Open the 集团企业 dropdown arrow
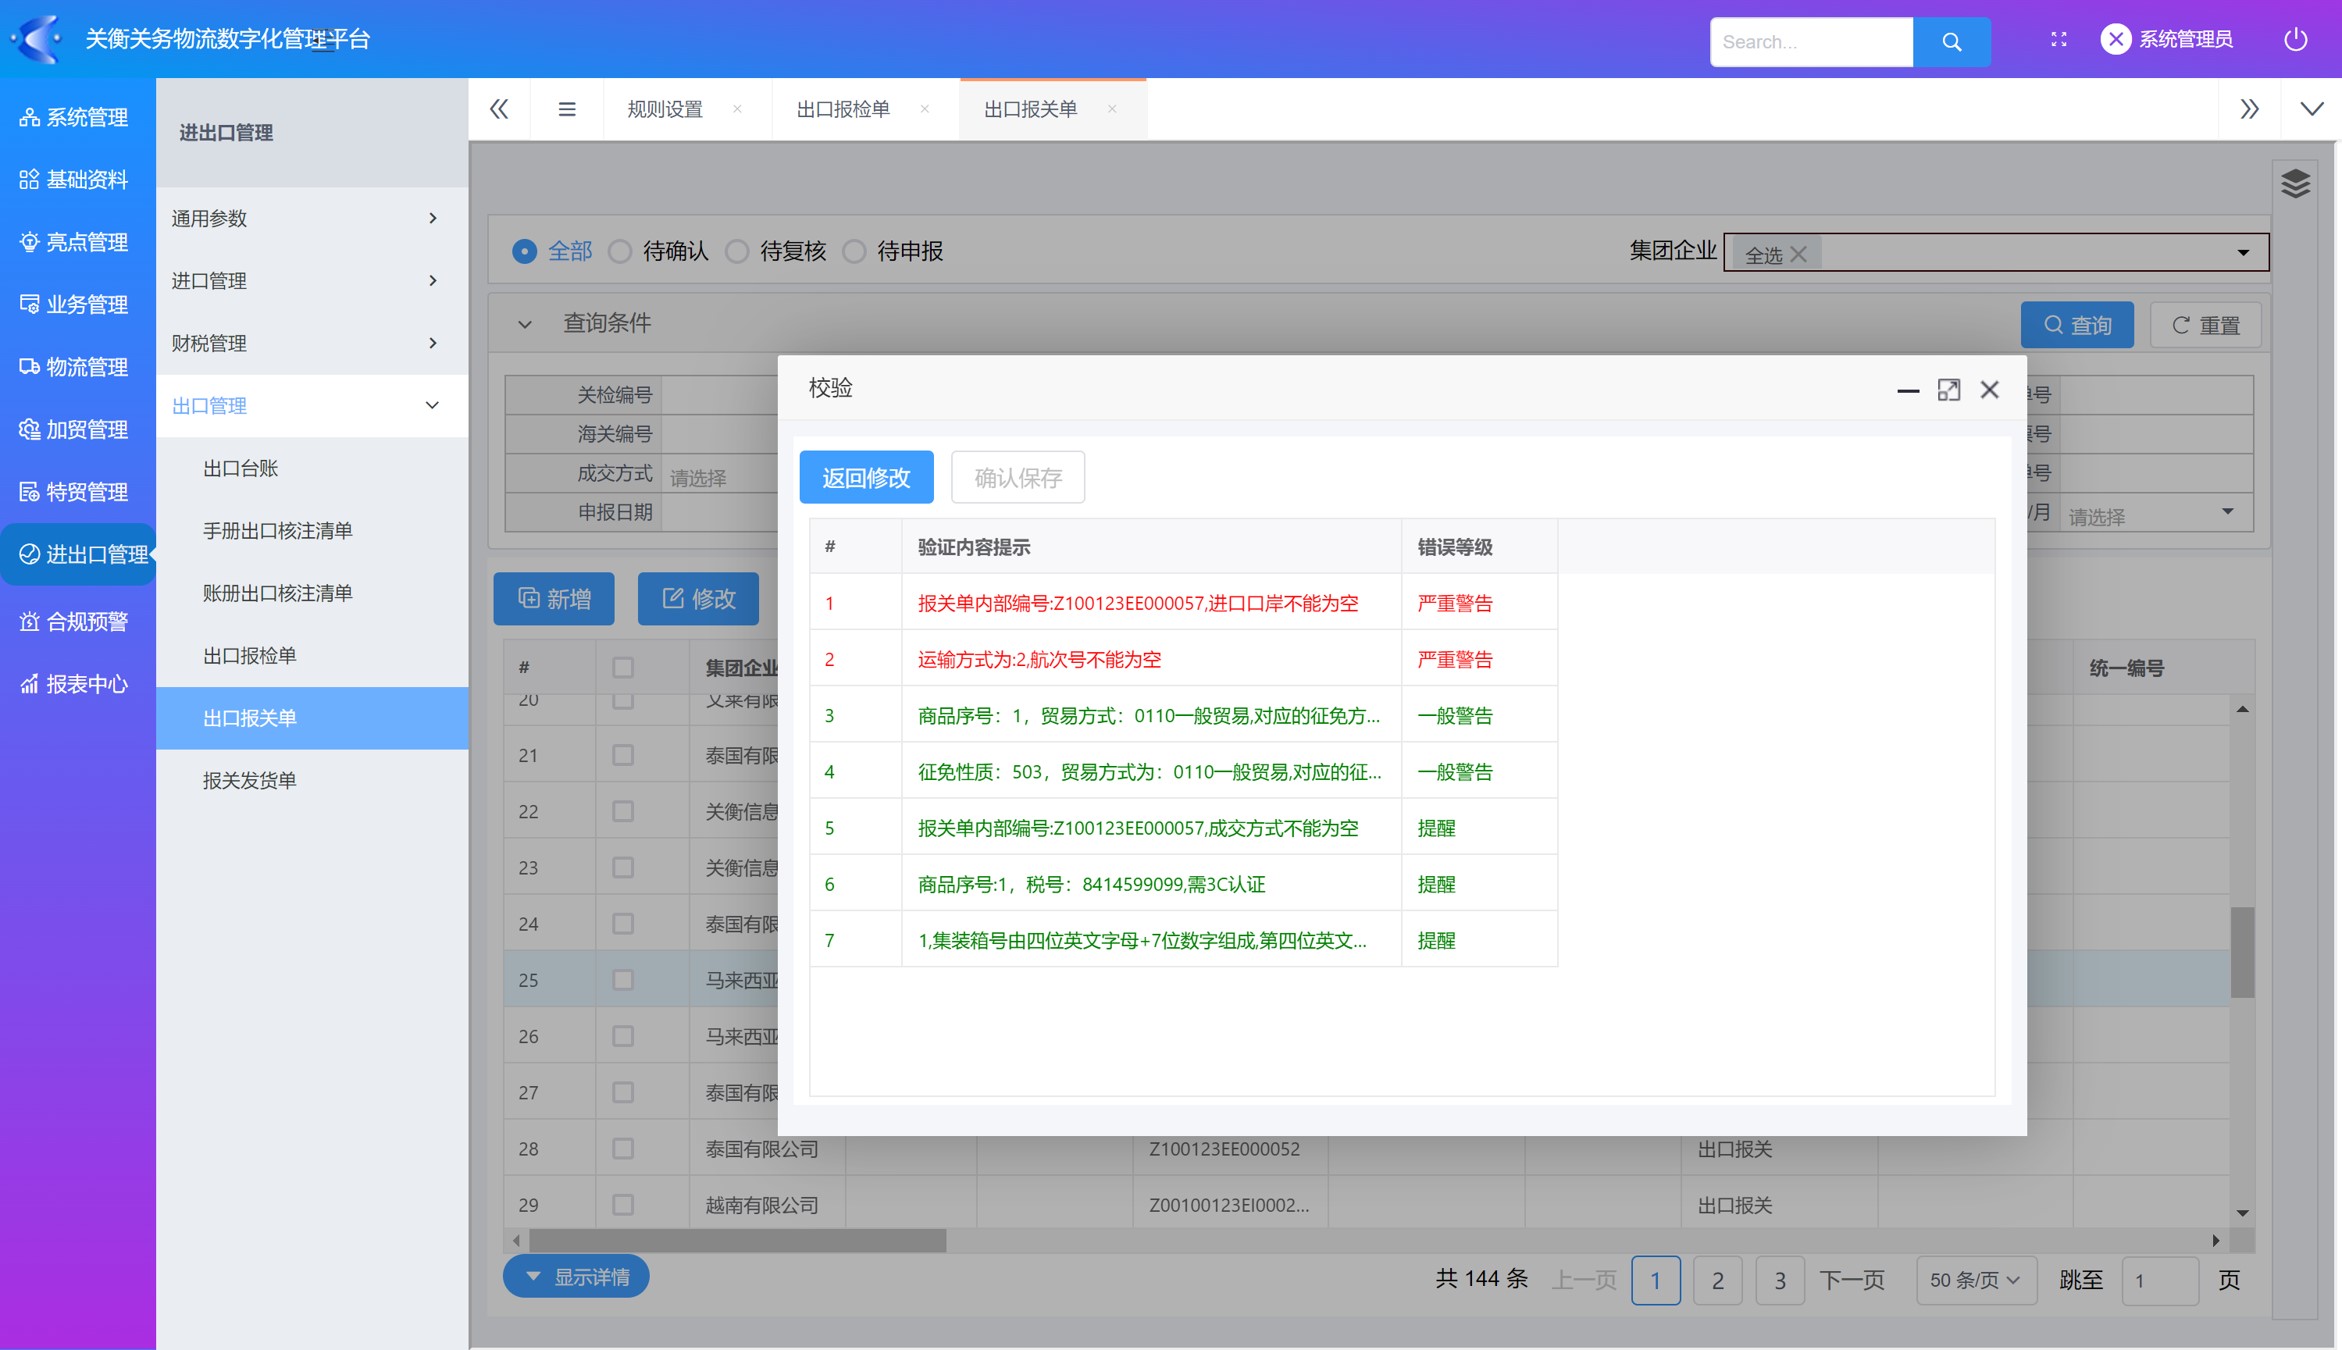The height and width of the screenshot is (1350, 2342). 2243,253
